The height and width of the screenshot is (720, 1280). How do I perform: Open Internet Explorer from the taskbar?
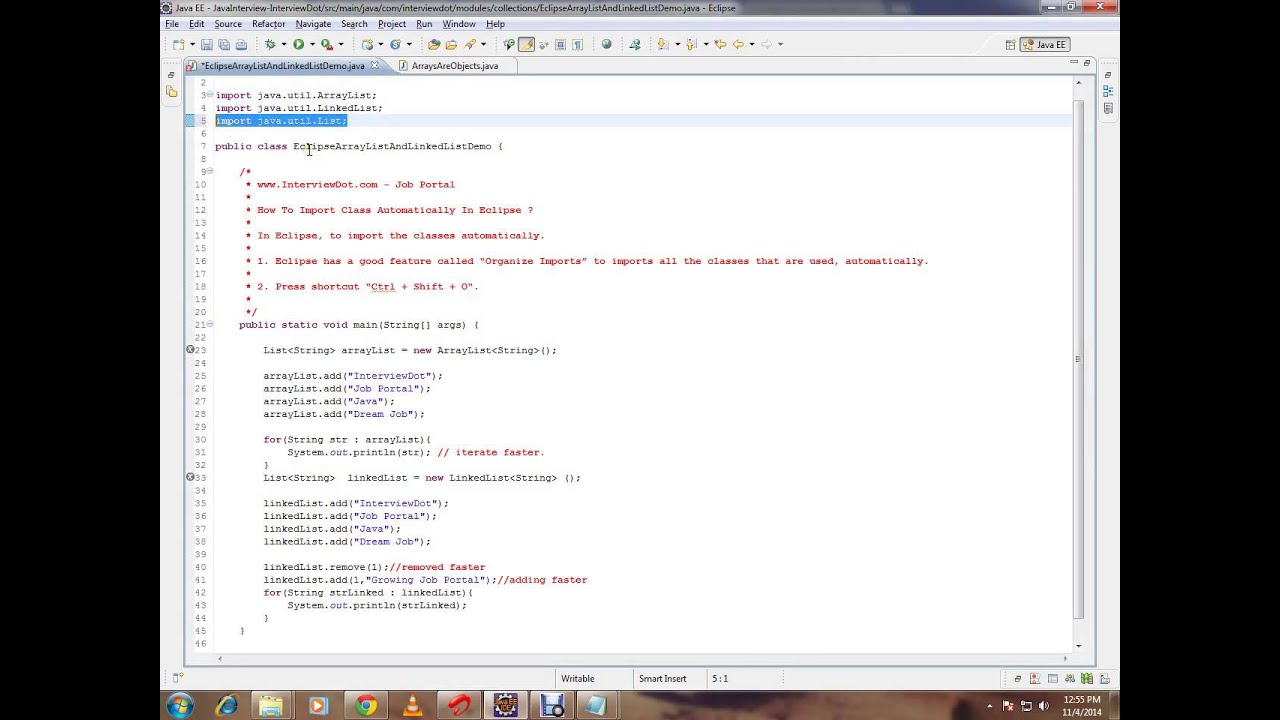[227, 706]
